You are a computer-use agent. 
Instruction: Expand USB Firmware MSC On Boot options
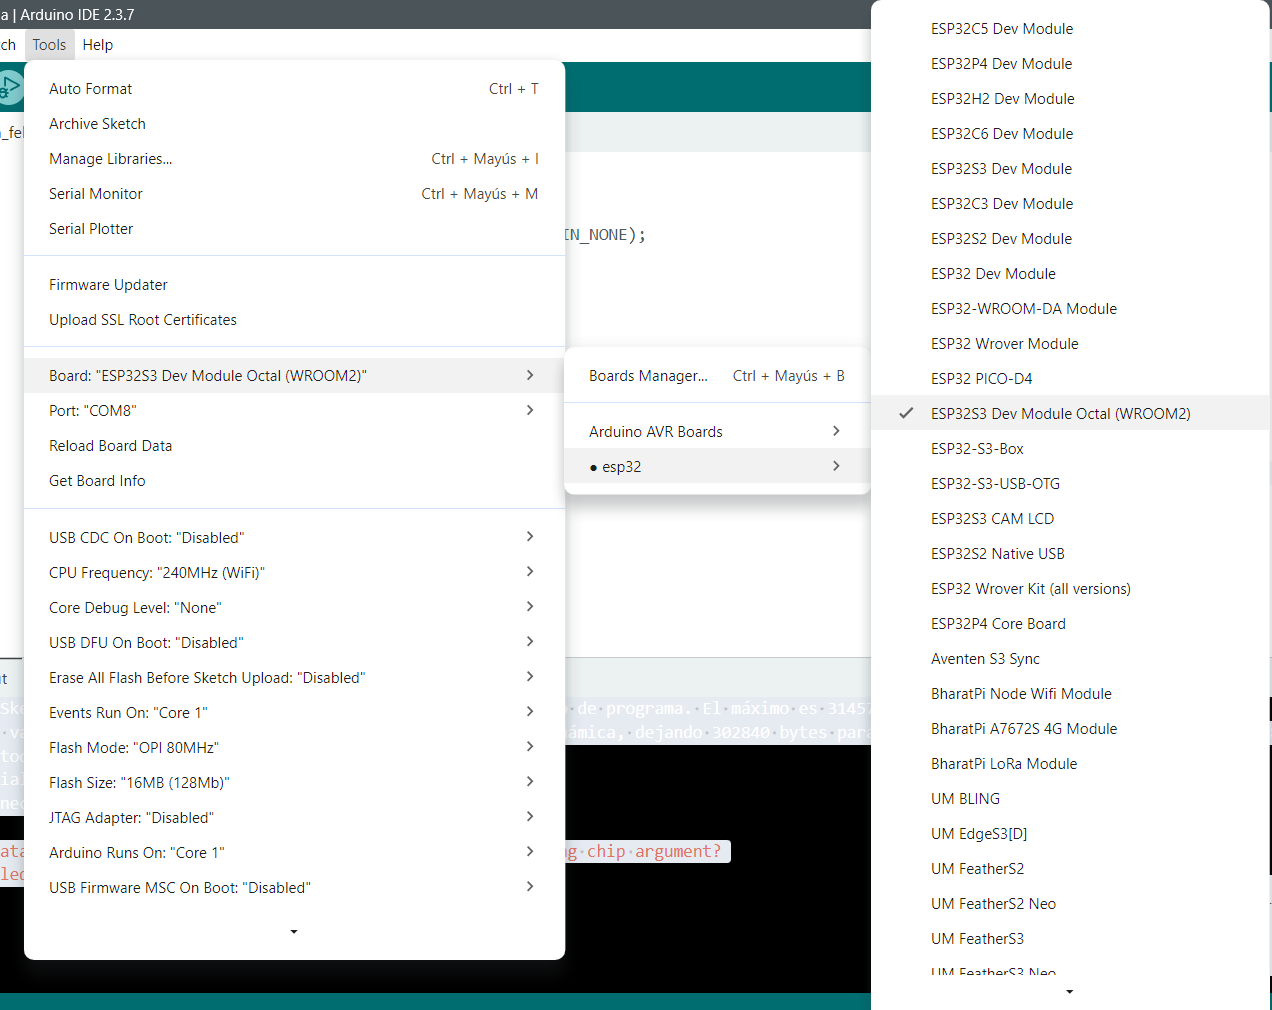[294, 888]
